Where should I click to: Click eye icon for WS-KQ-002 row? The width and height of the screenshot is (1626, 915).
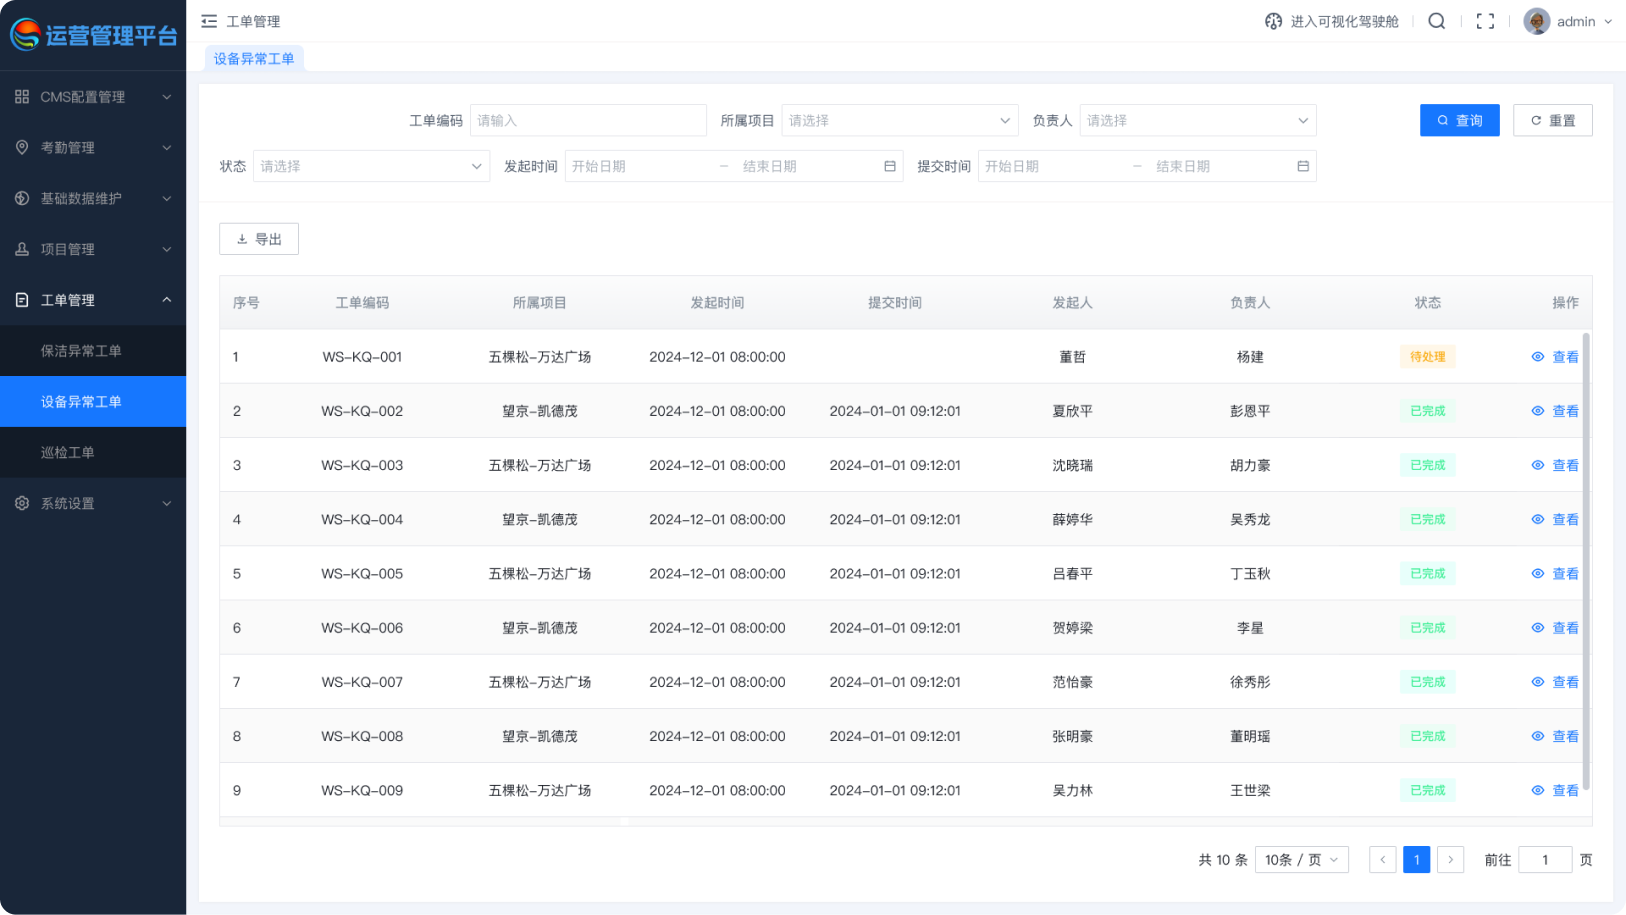pyautogui.click(x=1538, y=411)
